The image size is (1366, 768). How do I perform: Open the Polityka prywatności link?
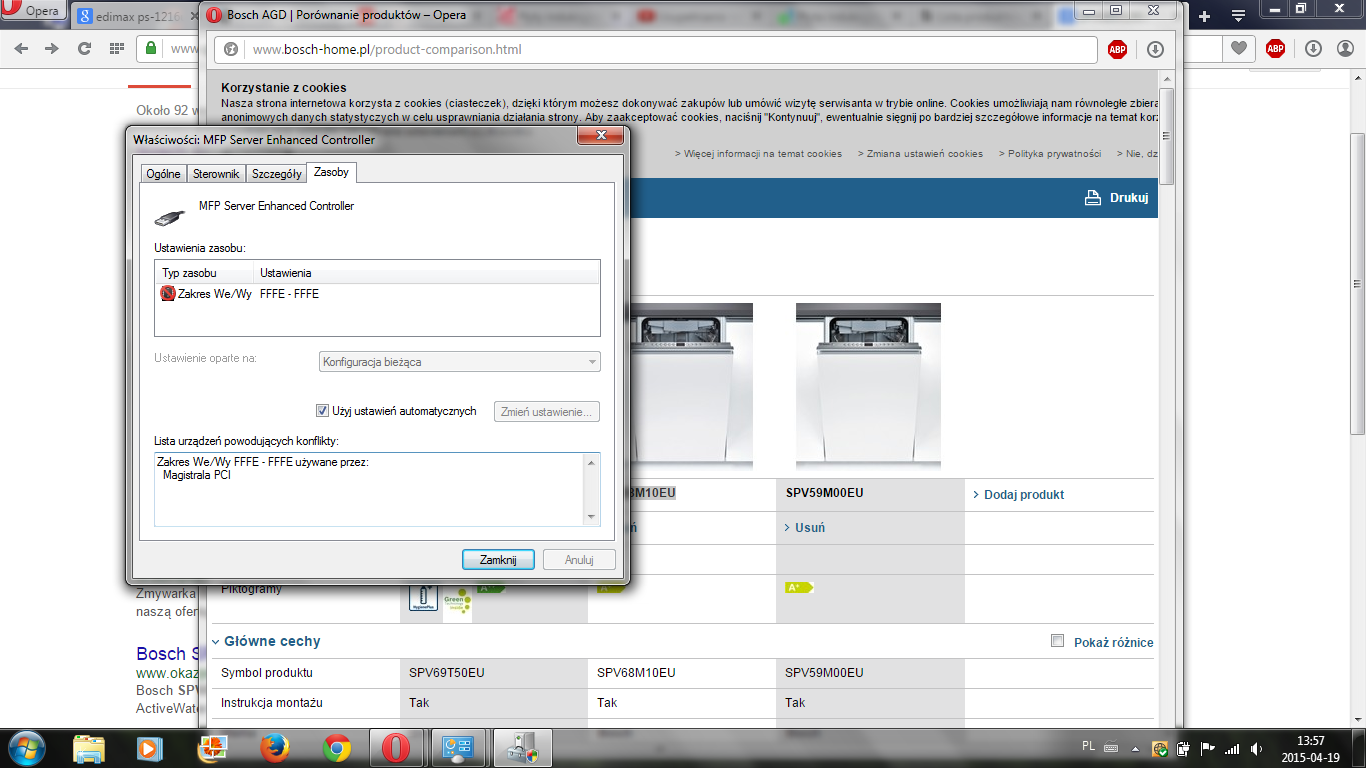tap(1048, 154)
